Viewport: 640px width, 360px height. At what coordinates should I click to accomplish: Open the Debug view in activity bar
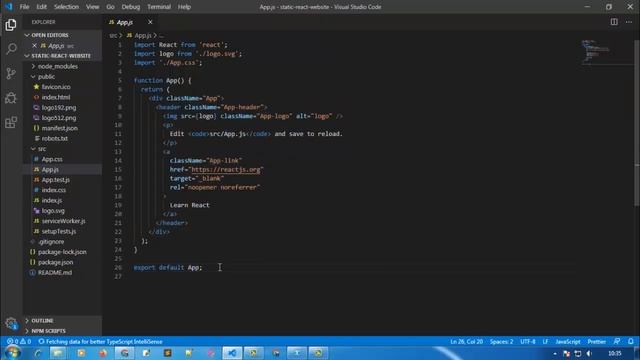pos(11,98)
